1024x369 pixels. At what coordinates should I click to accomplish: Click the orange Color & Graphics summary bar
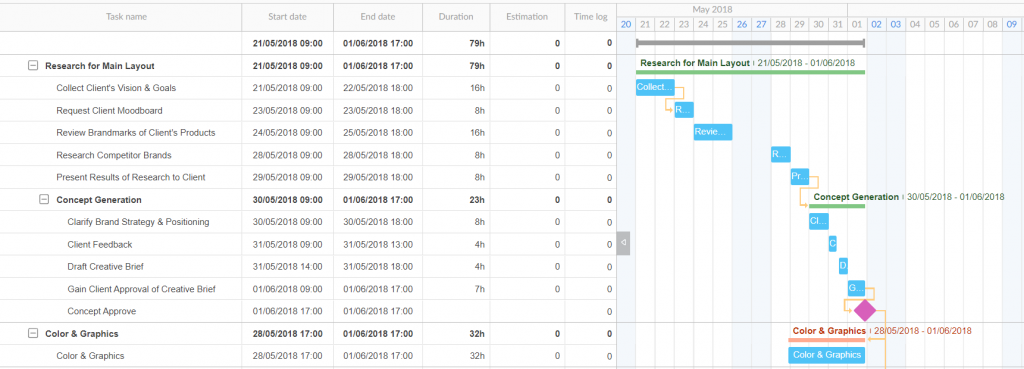coord(827,340)
